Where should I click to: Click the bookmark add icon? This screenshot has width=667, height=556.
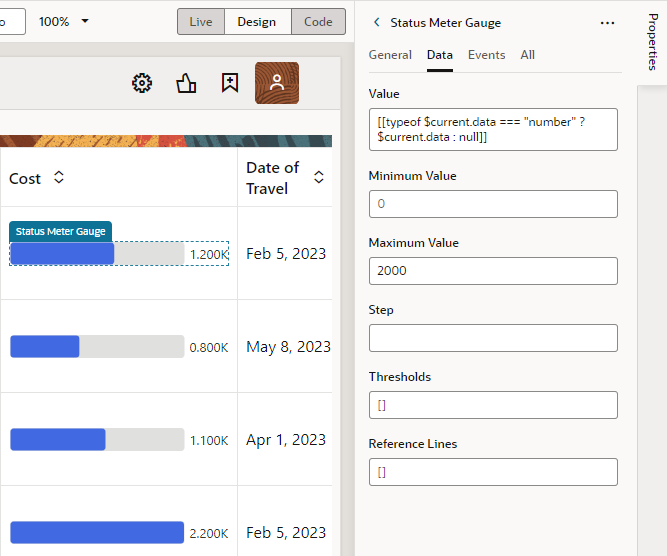[230, 83]
